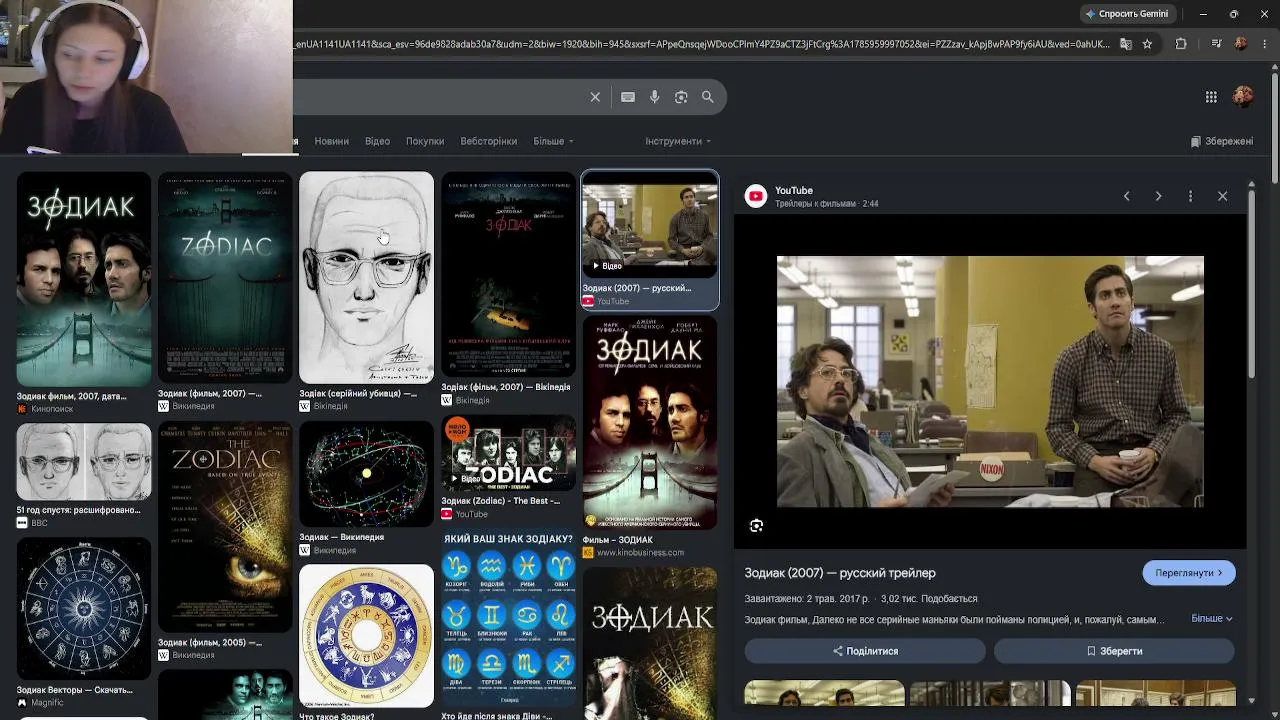Open the blue-gold zodiac wheel thumbnail
Image resolution: width=1280 pixels, height=720 pixels.
[367, 636]
